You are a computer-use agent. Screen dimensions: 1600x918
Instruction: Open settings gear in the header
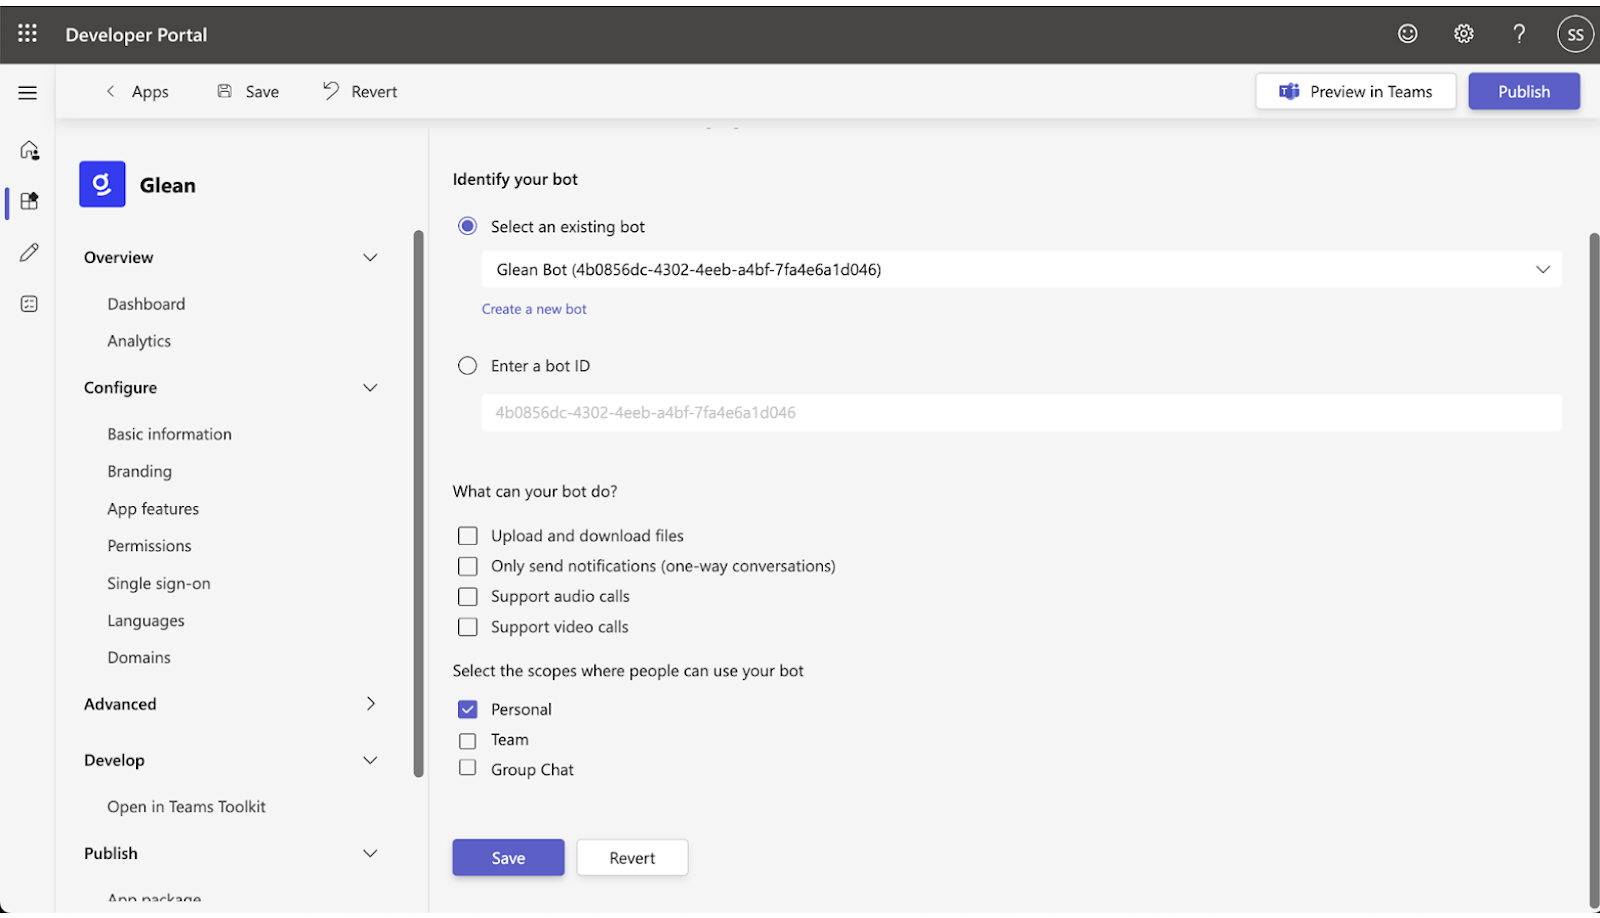(1463, 34)
